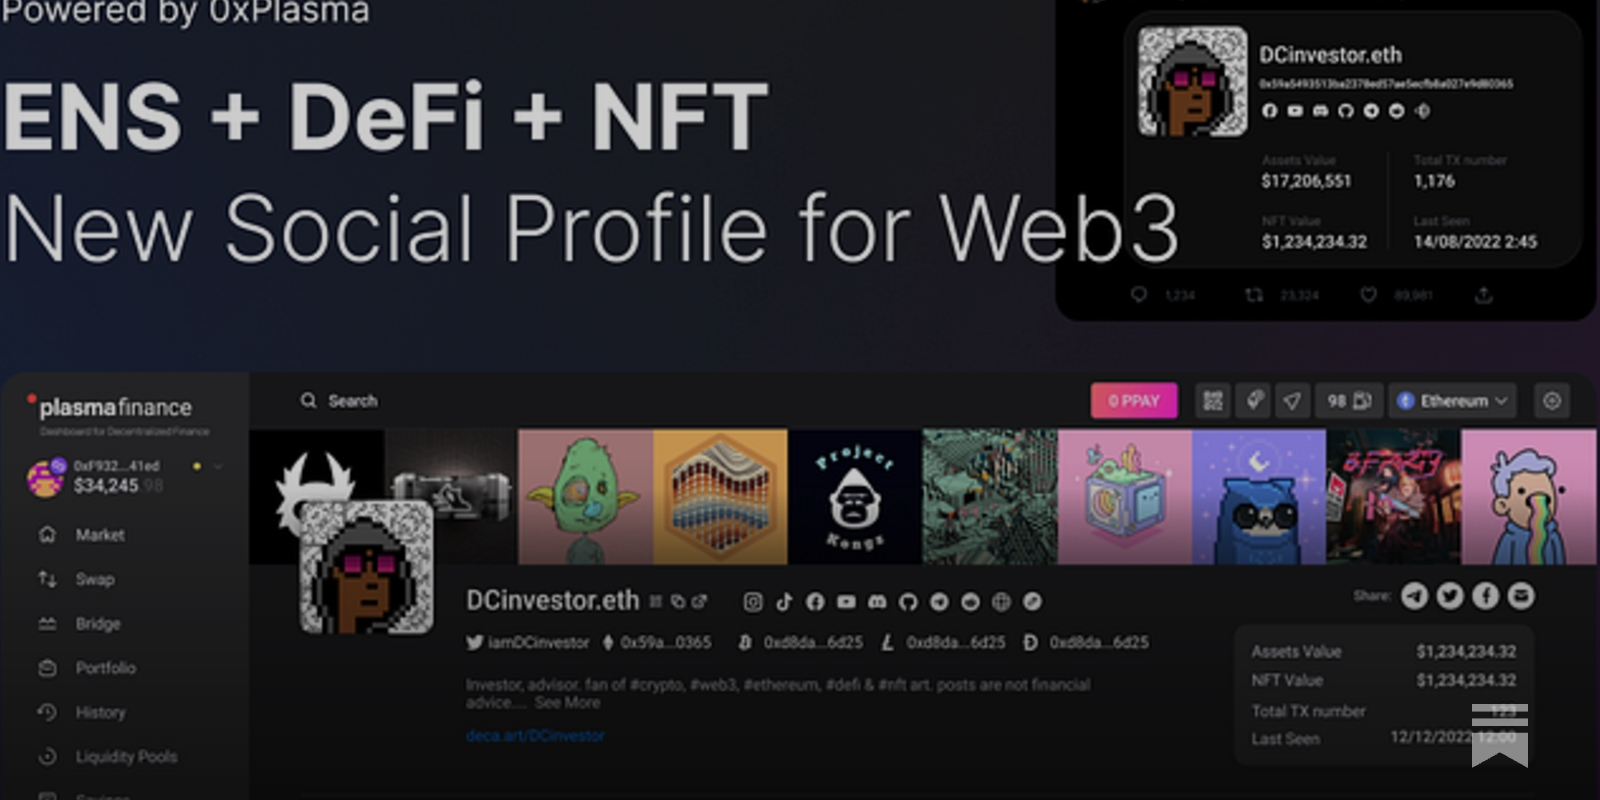Click the wallet avatar beside $34,245
This screenshot has height=800, width=1600.
tap(46, 477)
